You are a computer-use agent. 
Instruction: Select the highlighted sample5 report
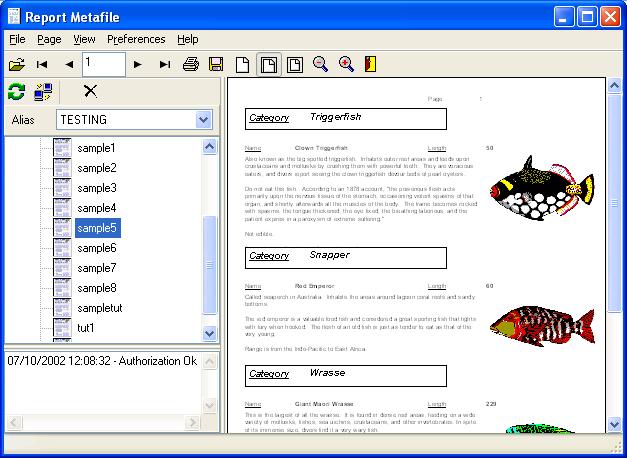coord(98,228)
